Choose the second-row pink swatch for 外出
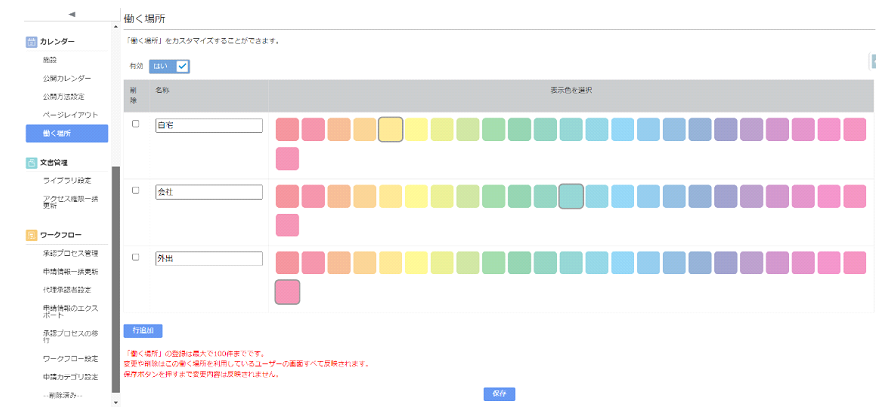The width and height of the screenshot is (879, 410). pyautogui.click(x=287, y=292)
